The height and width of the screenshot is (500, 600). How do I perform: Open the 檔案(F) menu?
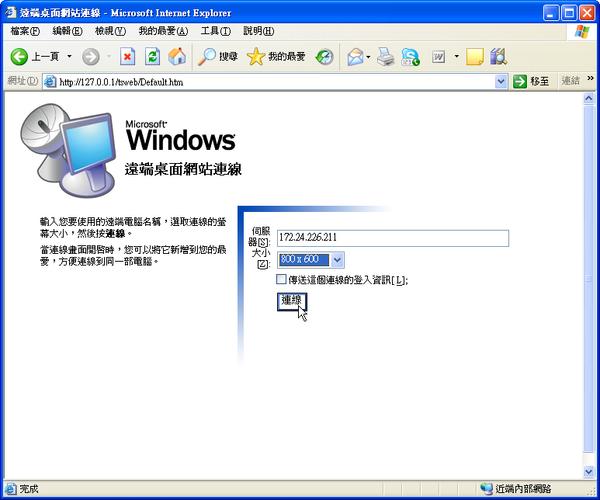25,31
